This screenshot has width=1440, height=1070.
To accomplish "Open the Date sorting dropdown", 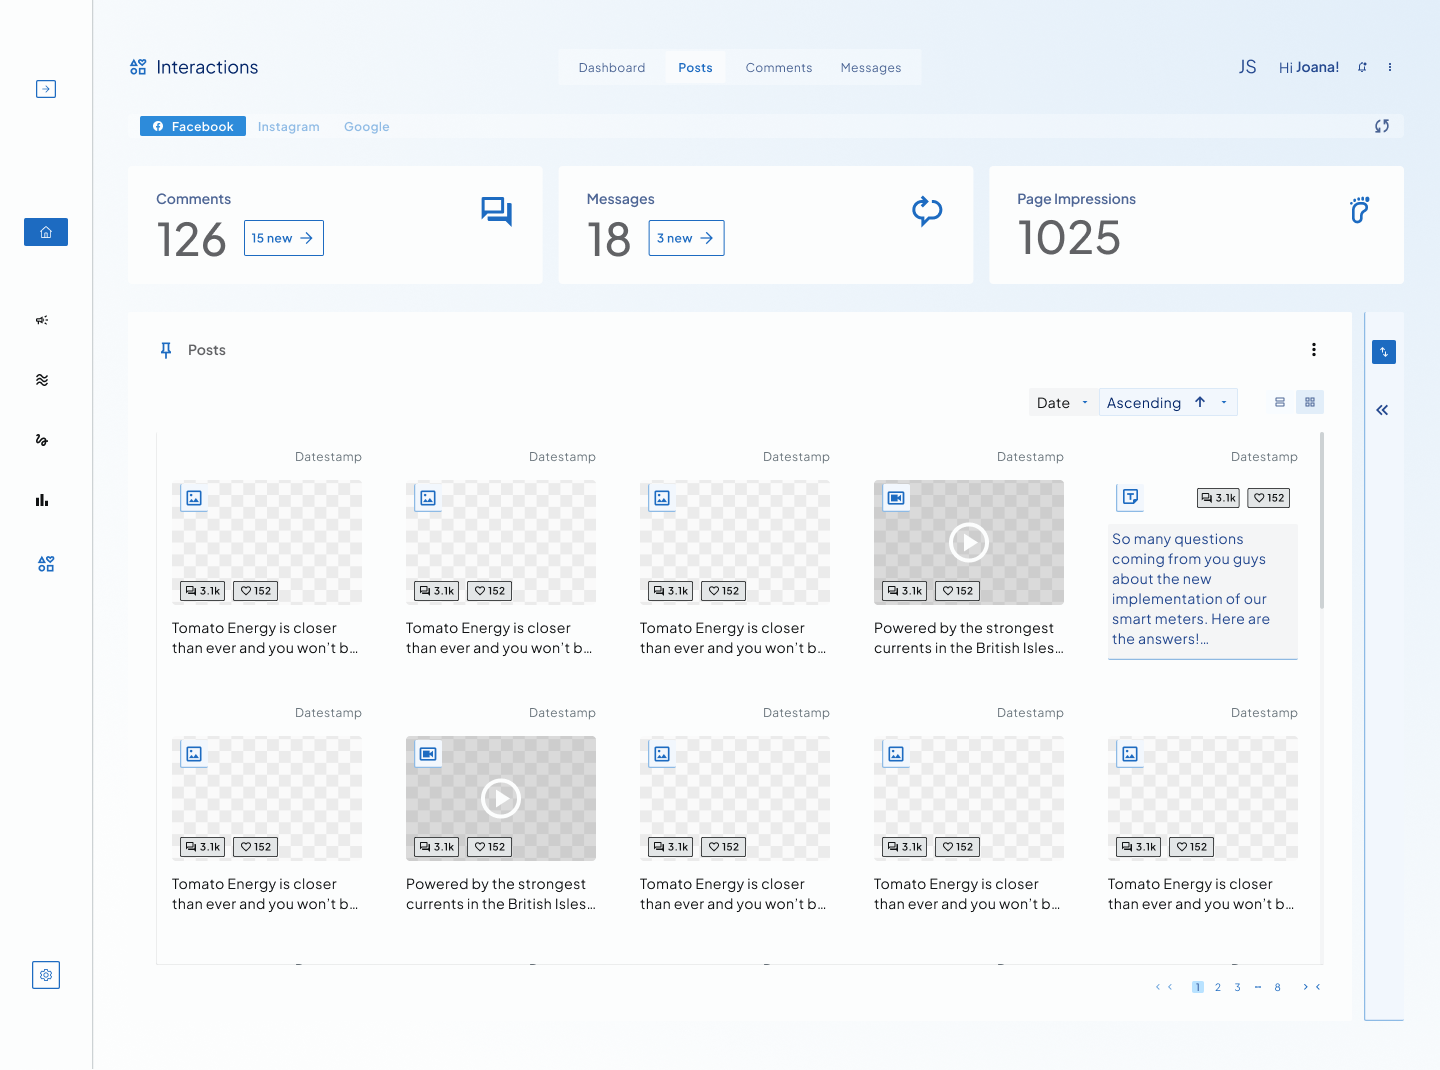I will click(1062, 401).
